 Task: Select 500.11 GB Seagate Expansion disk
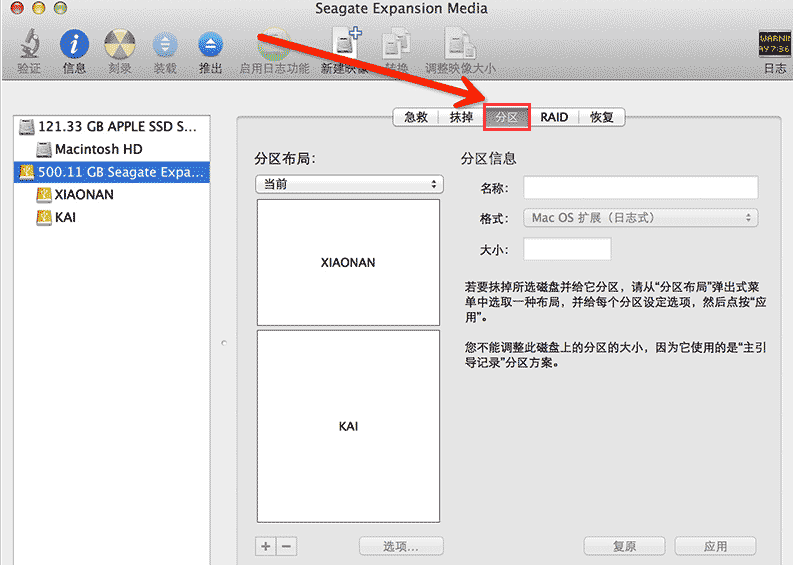tap(112, 172)
